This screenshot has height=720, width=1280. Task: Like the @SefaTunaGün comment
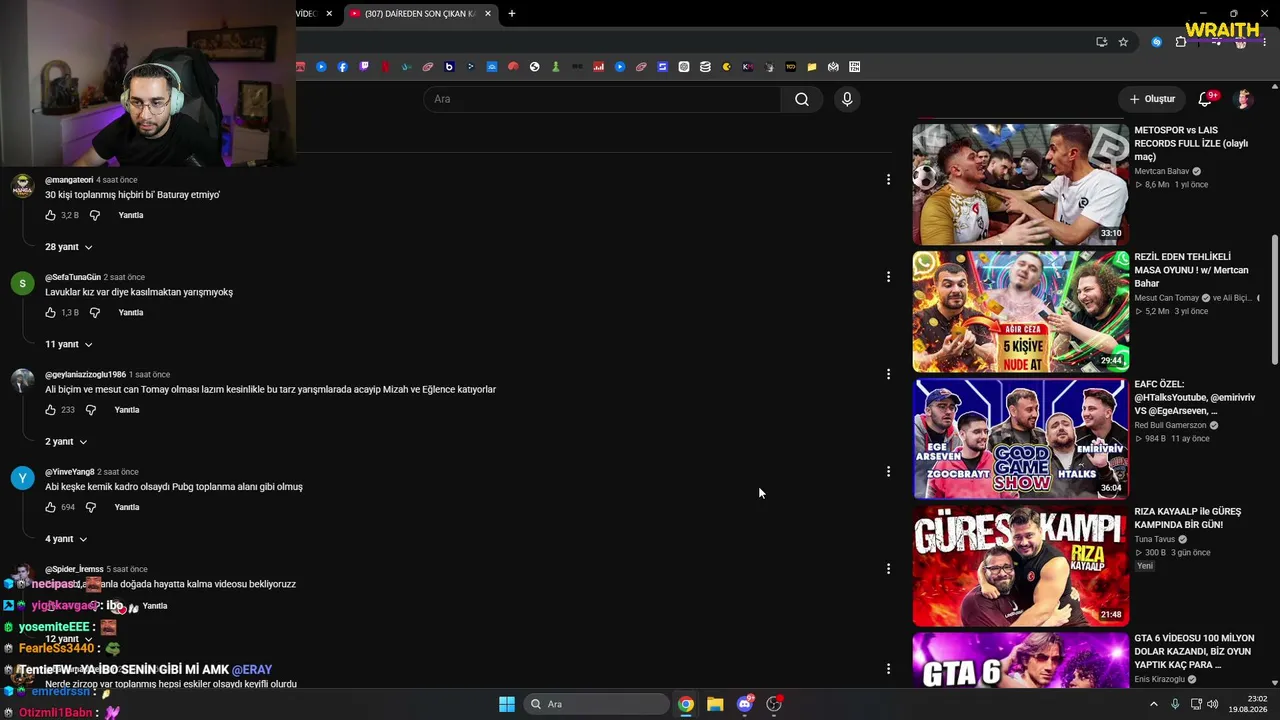point(50,312)
